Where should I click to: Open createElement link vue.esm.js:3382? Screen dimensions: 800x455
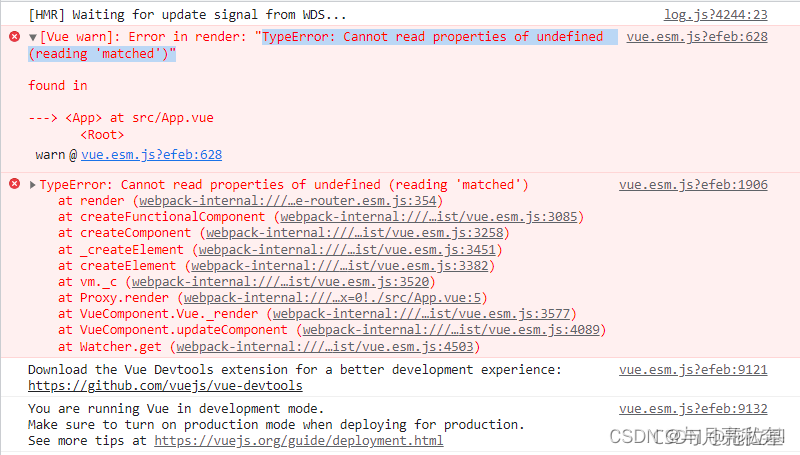pos(340,266)
